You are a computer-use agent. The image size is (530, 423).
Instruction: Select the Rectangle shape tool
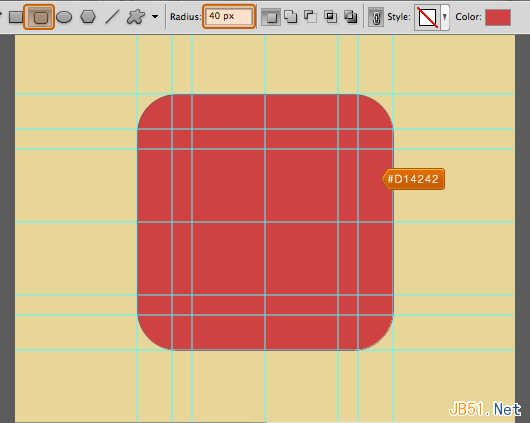click(x=16, y=17)
